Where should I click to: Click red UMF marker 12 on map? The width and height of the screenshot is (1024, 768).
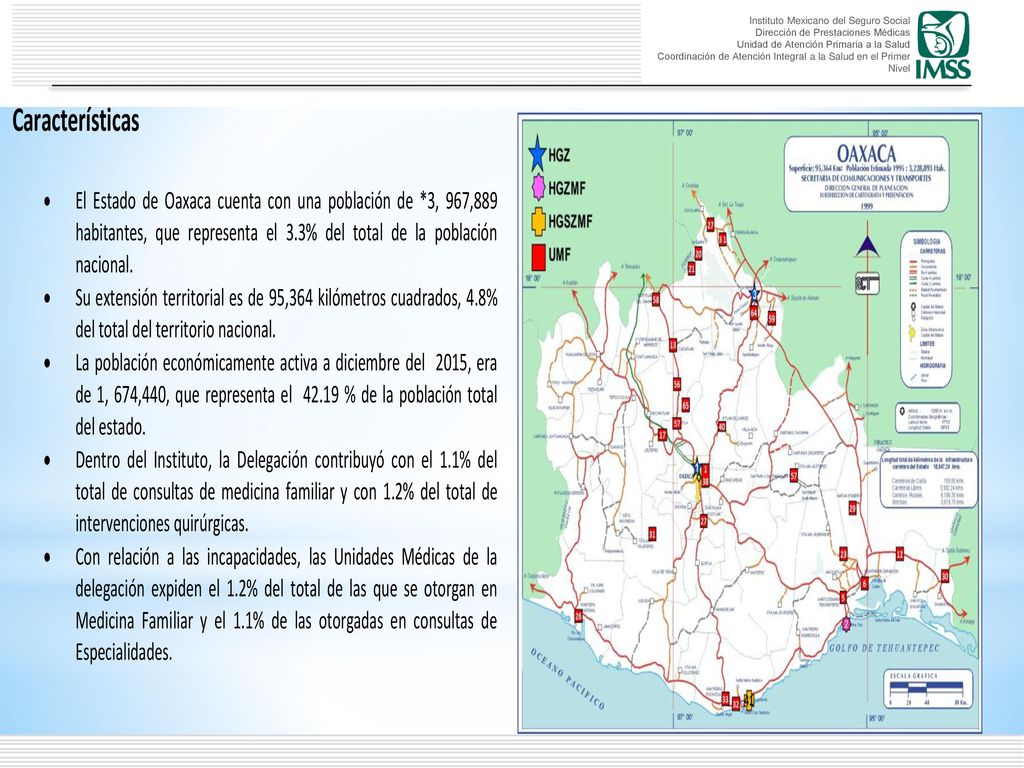900,554
